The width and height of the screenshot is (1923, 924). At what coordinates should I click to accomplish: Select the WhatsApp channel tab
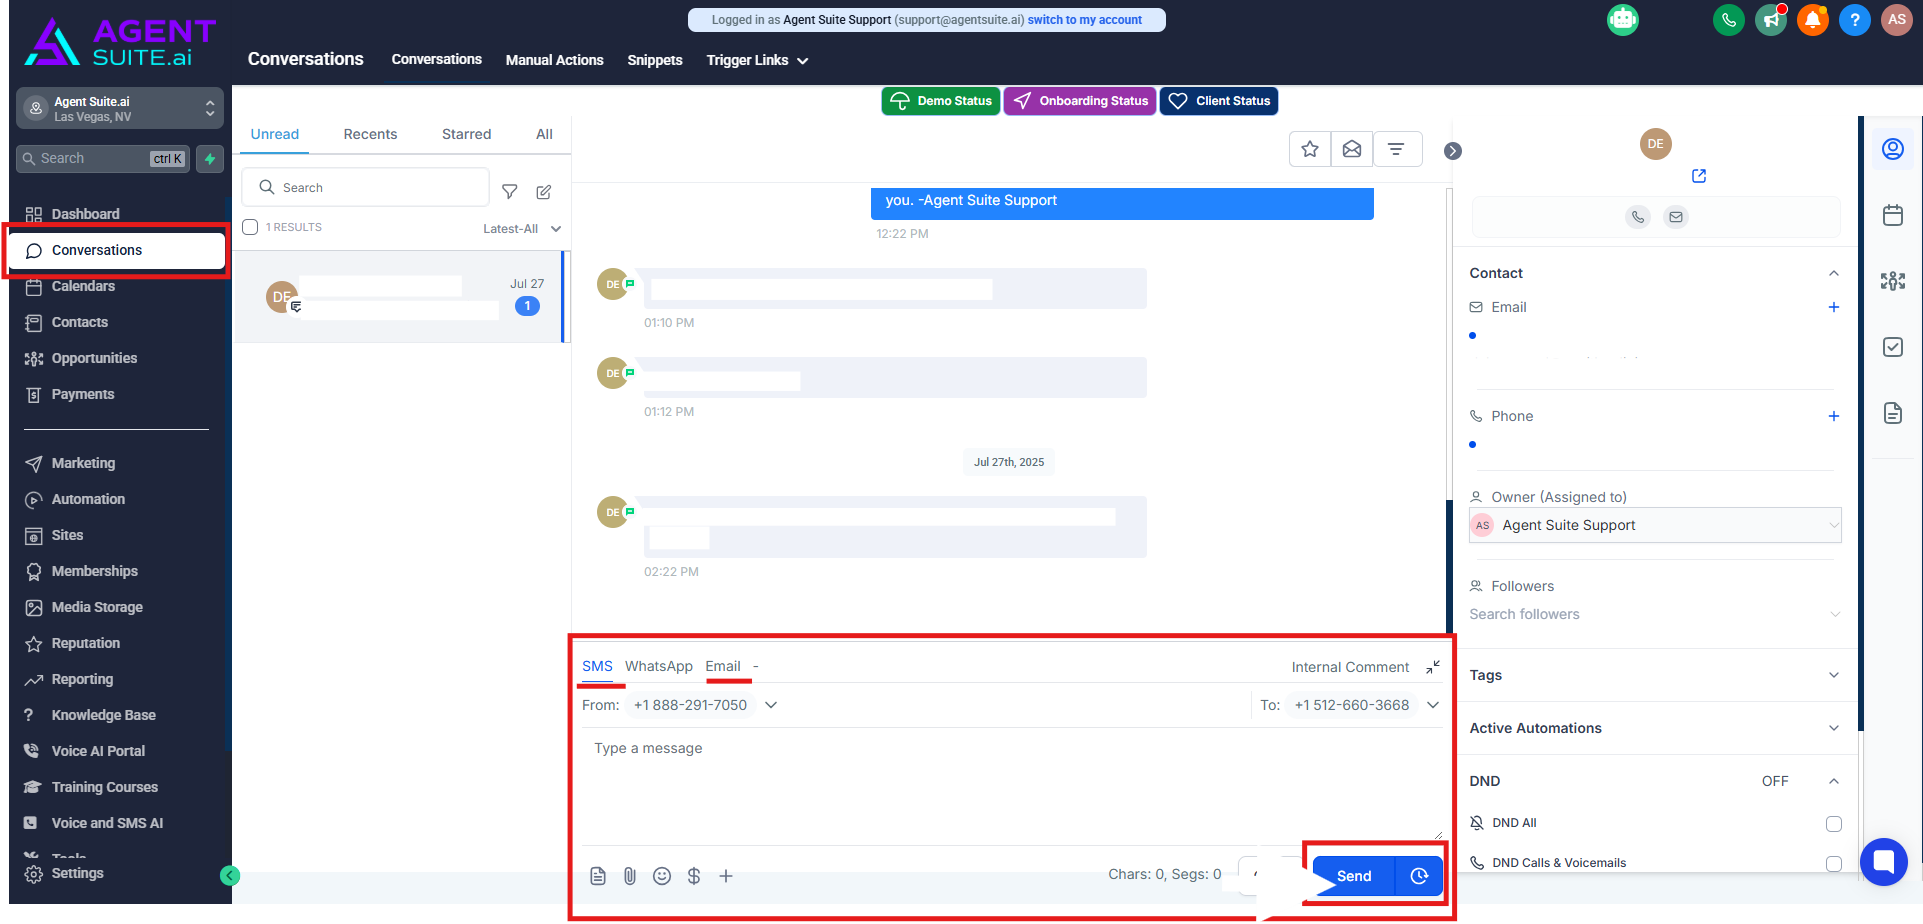point(659,666)
